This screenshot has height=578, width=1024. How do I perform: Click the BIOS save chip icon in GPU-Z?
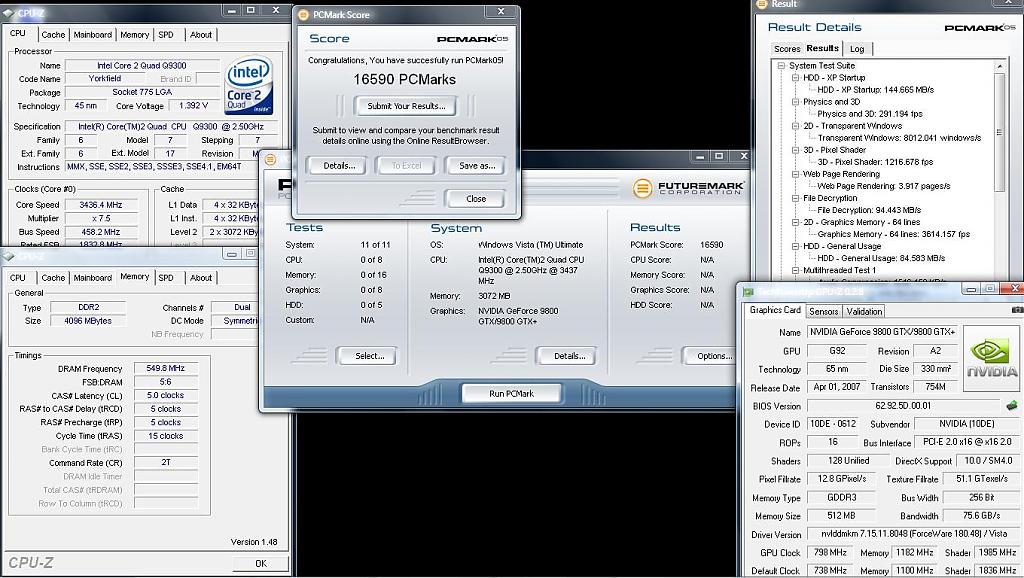1012,406
